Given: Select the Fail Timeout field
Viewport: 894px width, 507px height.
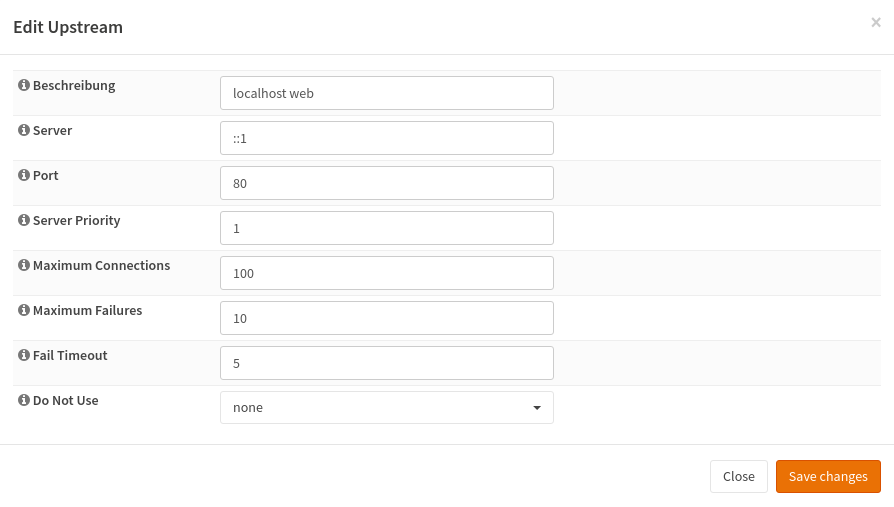Looking at the screenshot, I should (386, 363).
